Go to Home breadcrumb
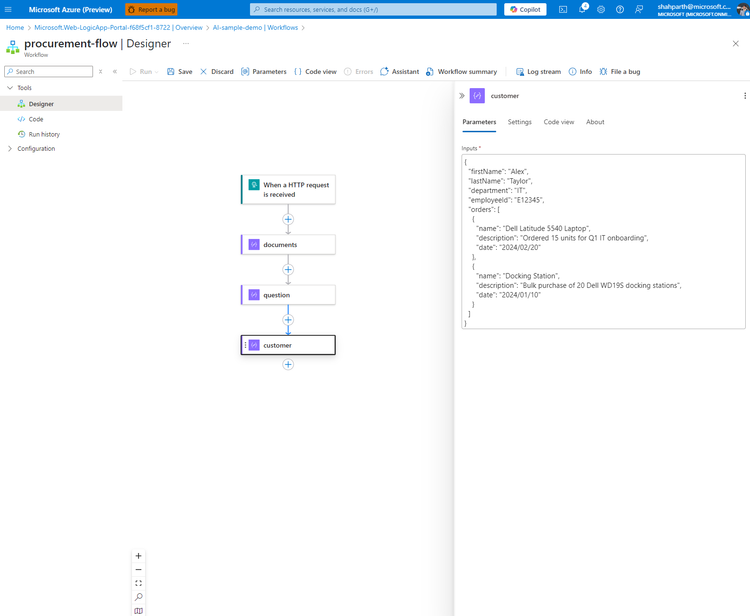The width and height of the screenshot is (750, 616). tap(15, 28)
